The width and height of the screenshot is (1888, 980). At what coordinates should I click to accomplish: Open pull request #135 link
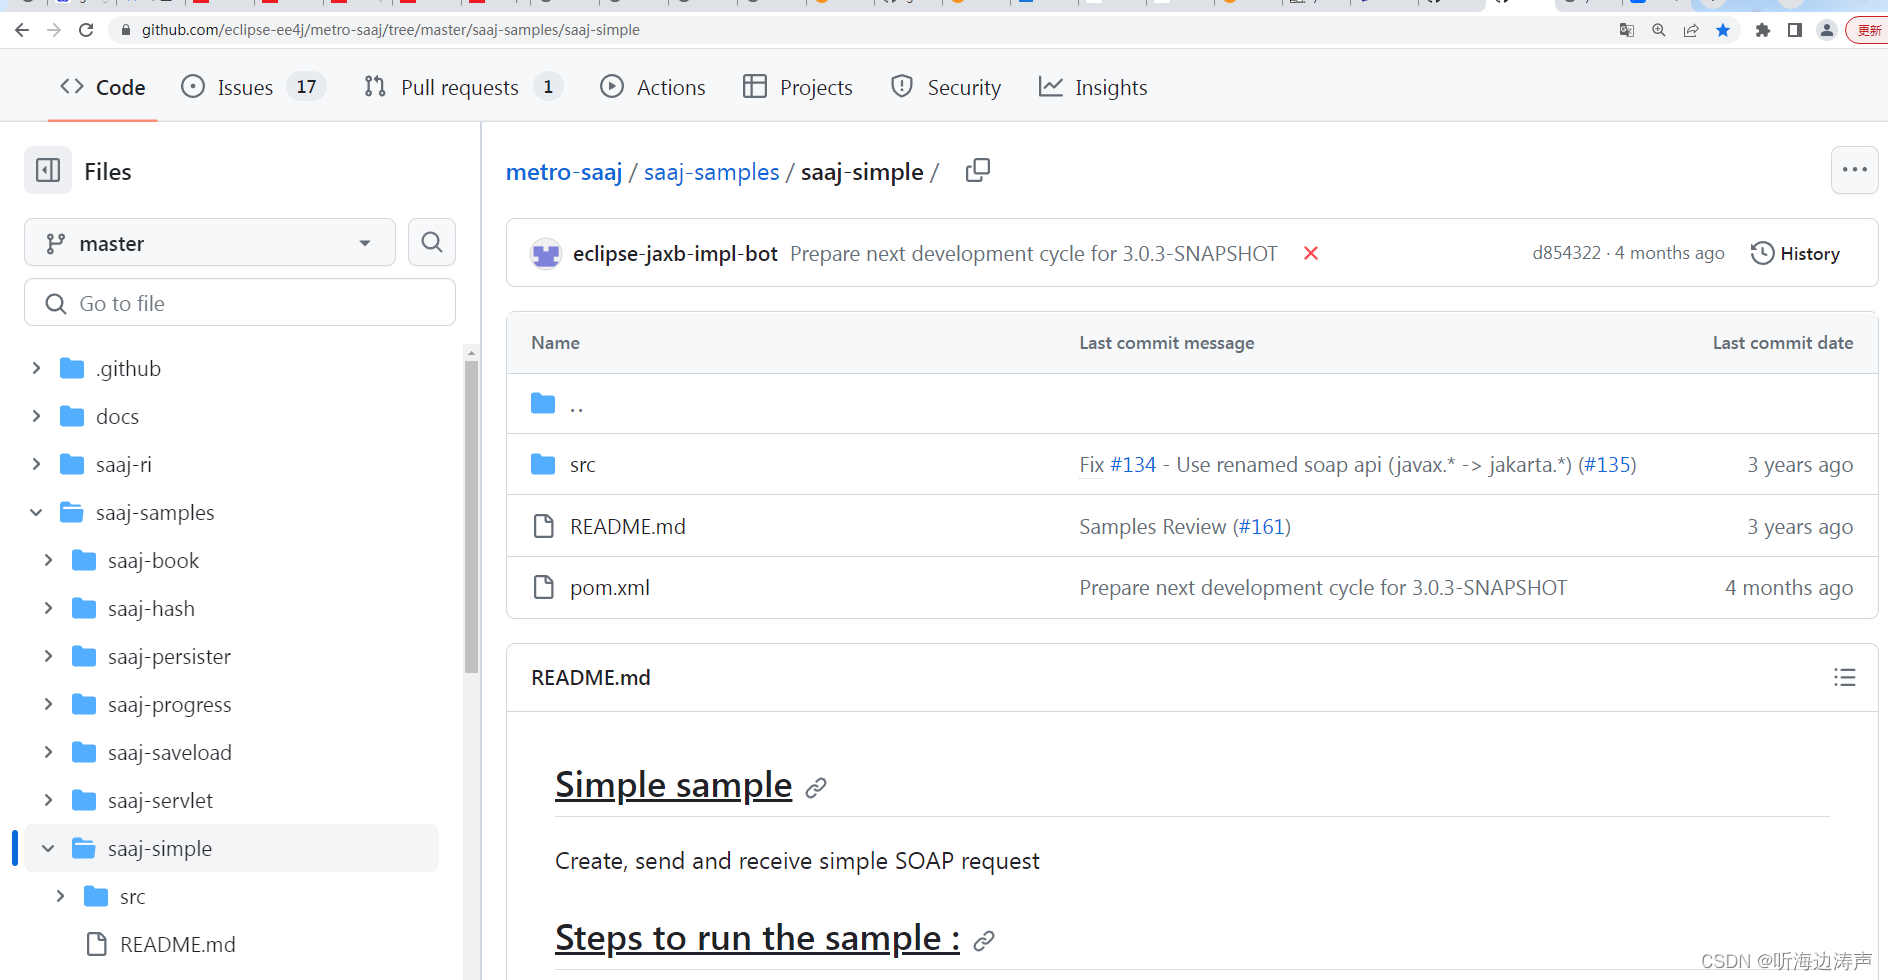point(1607,465)
